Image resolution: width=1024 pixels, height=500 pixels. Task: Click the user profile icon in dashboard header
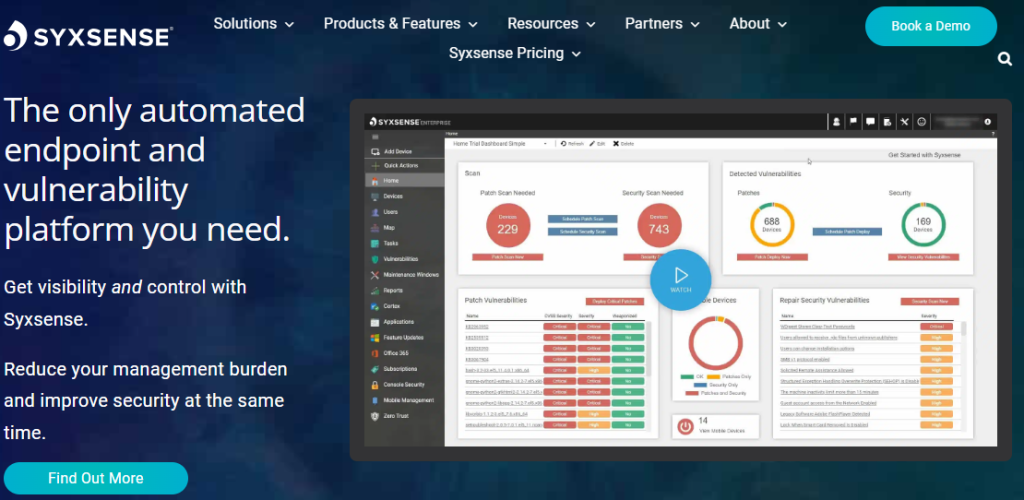836,122
